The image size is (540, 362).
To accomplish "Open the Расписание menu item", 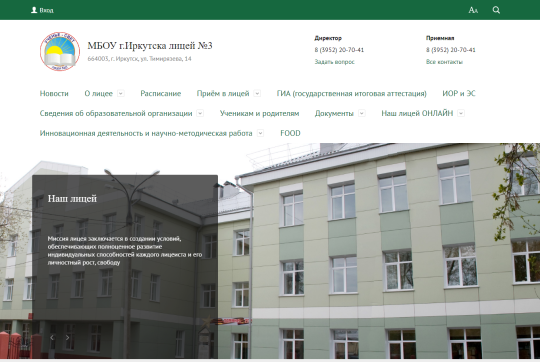I will (x=160, y=93).
